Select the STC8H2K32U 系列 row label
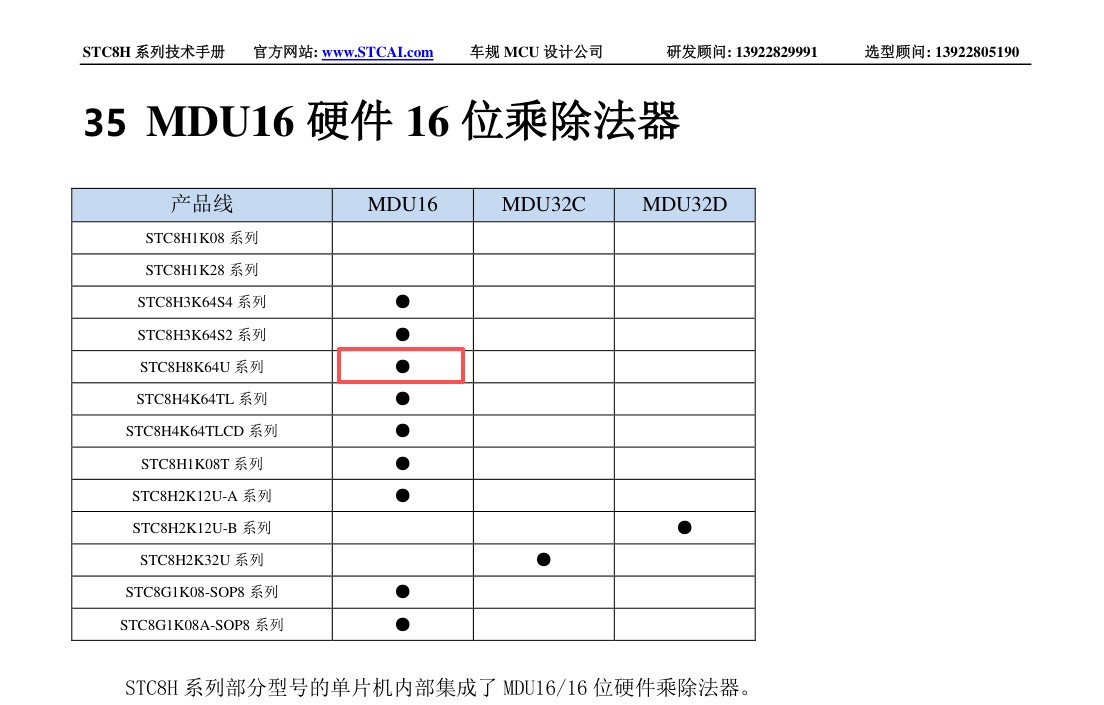The height and width of the screenshot is (705, 1104). point(202,560)
